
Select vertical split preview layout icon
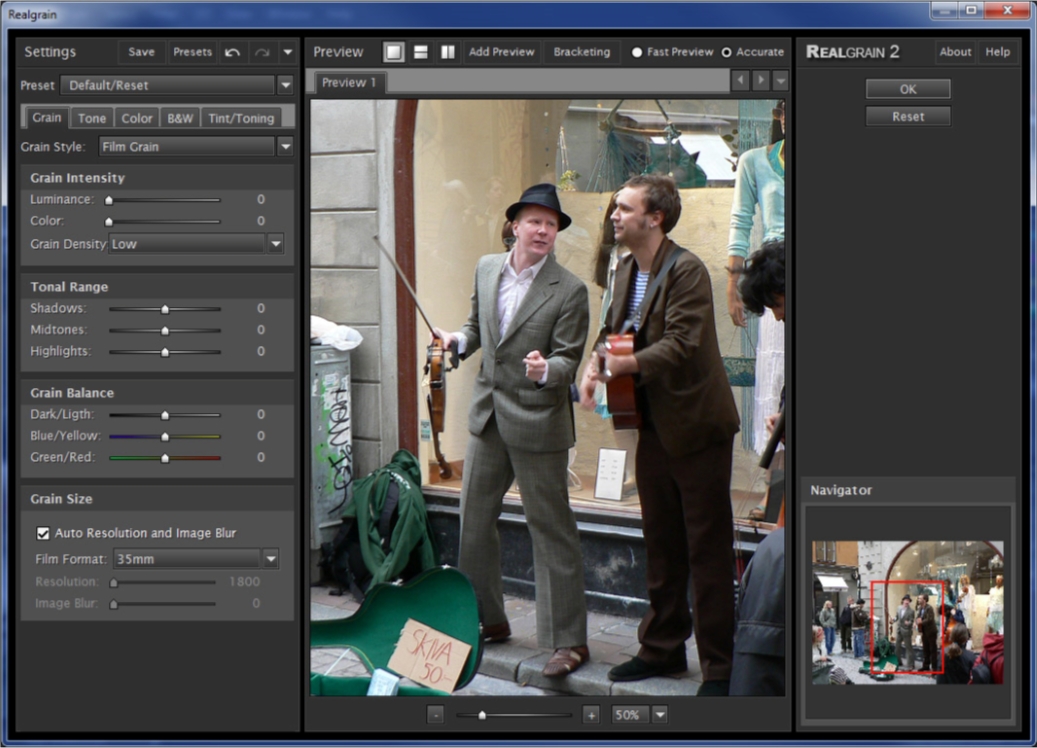(448, 52)
